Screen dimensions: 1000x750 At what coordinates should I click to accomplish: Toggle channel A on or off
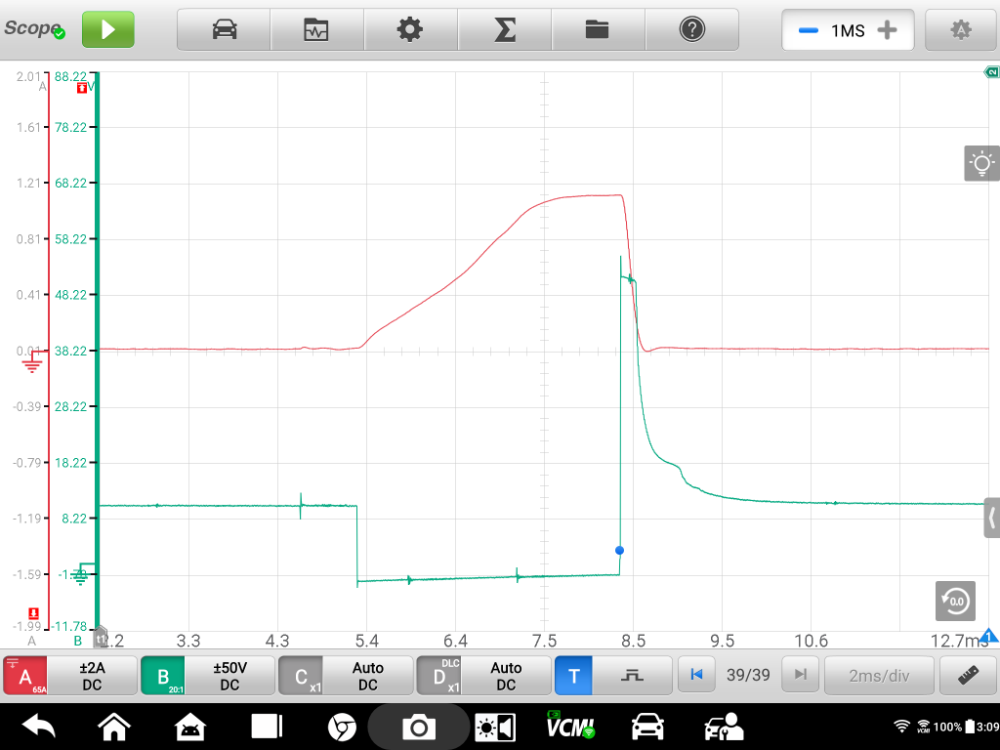click(x=25, y=676)
